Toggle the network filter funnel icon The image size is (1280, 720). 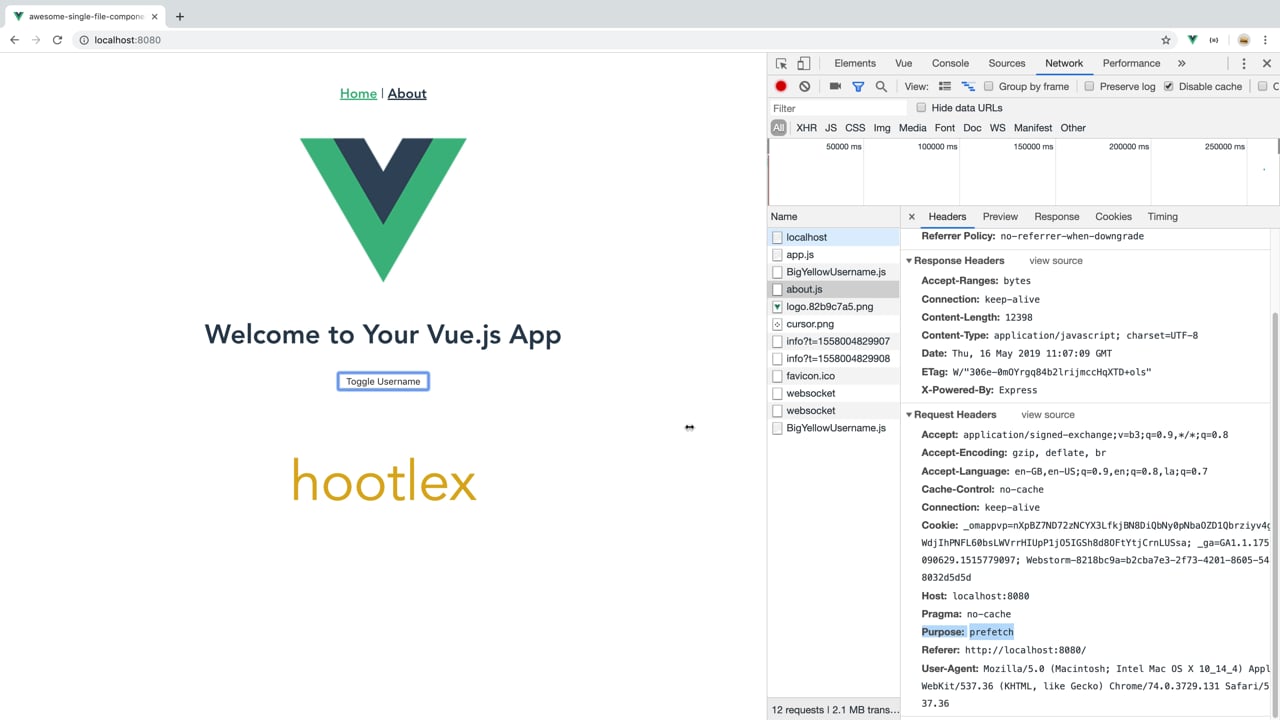pyautogui.click(x=858, y=87)
